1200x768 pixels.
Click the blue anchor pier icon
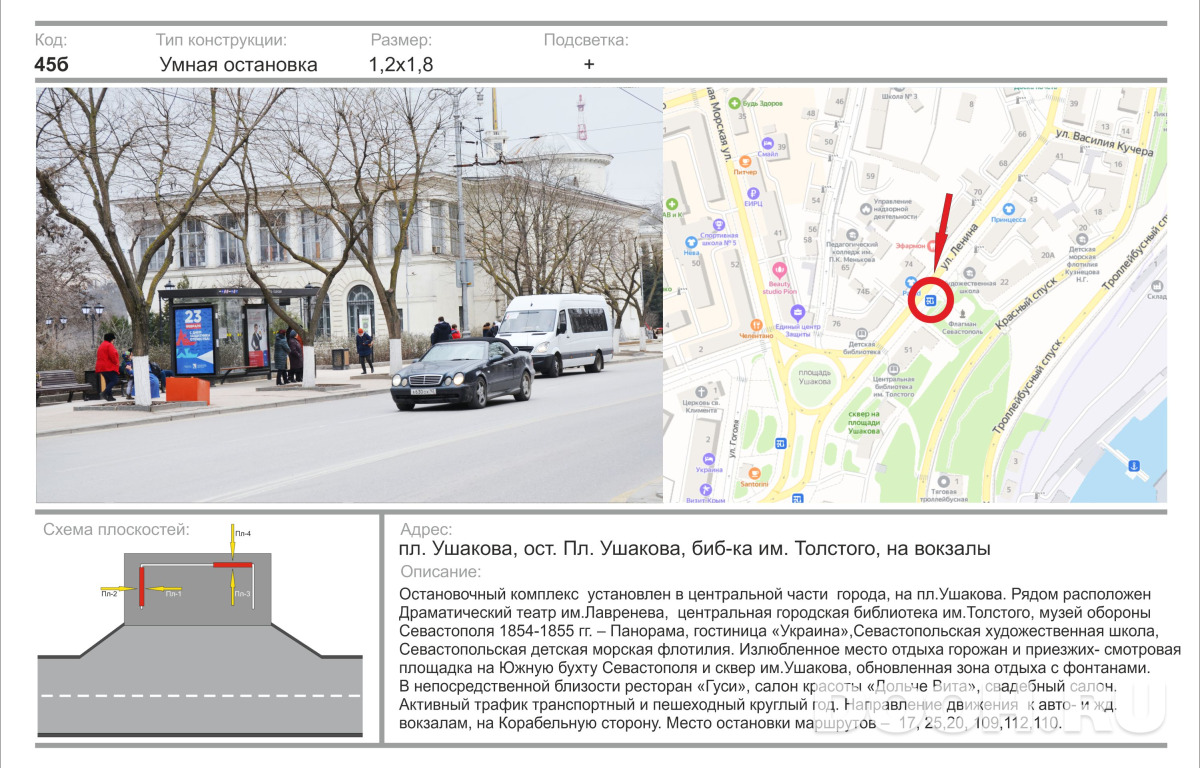click(1134, 465)
